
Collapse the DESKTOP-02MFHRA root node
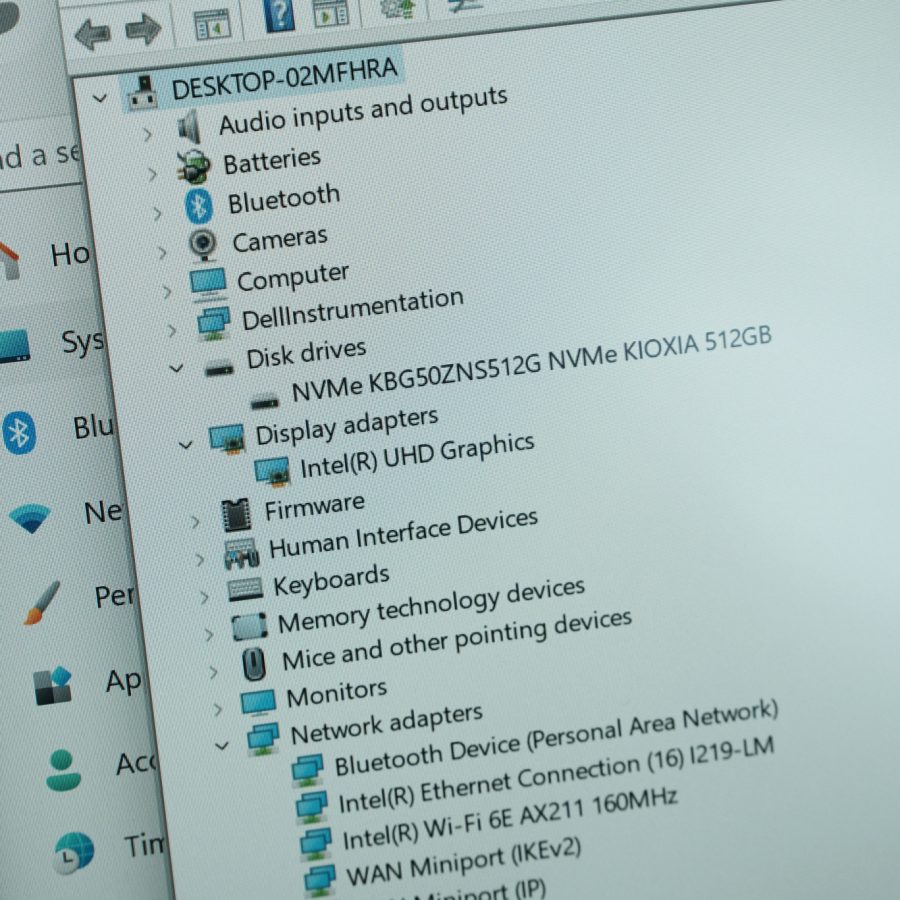[100, 99]
